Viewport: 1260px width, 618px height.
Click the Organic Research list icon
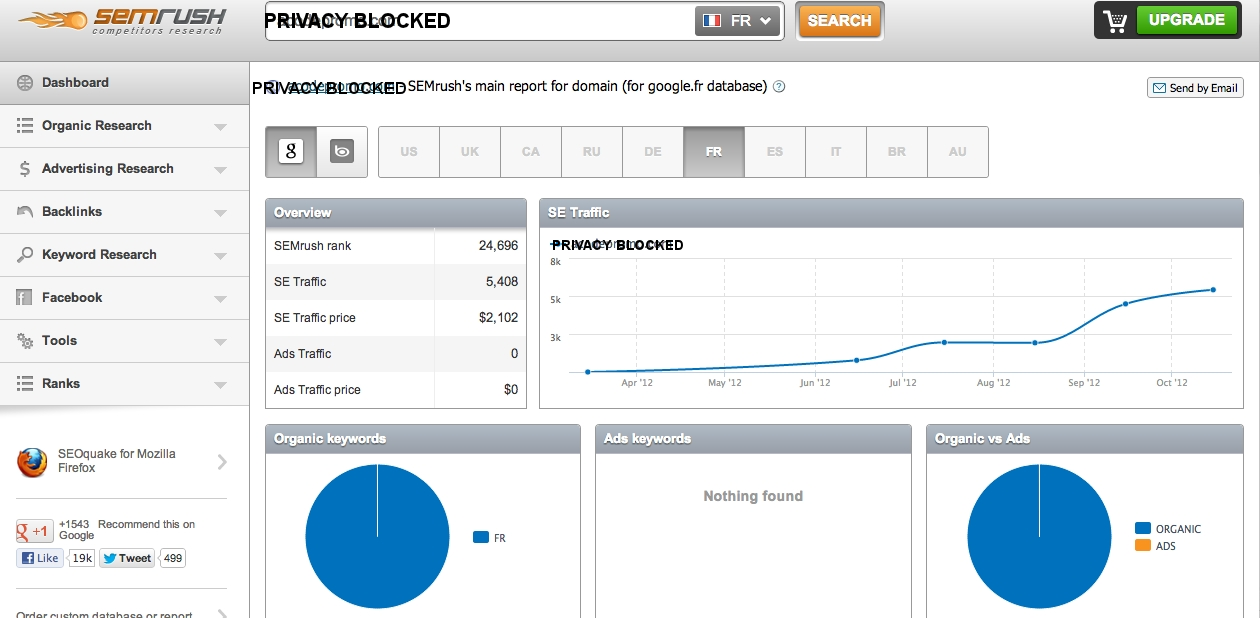pyautogui.click(x=25, y=126)
